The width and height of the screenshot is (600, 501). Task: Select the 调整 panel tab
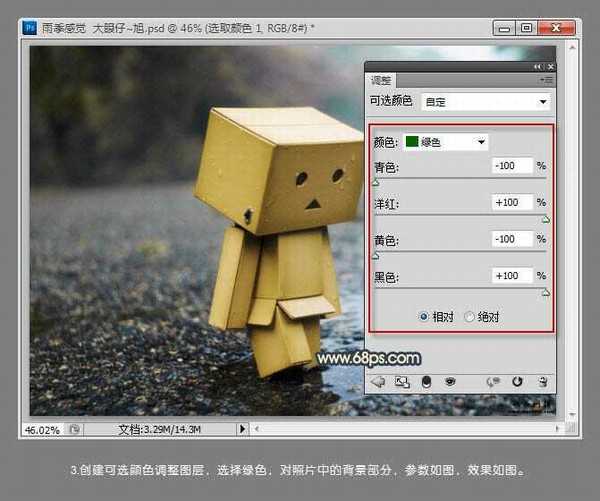pyautogui.click(x=382, y=80)
